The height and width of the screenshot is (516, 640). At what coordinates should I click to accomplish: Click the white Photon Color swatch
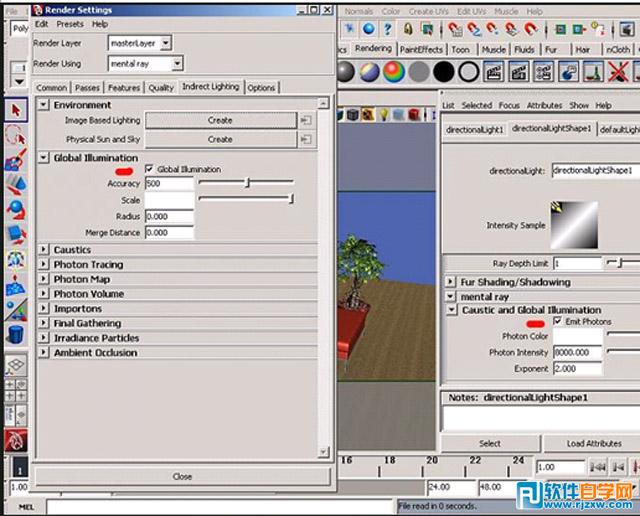tap(578, 336)
